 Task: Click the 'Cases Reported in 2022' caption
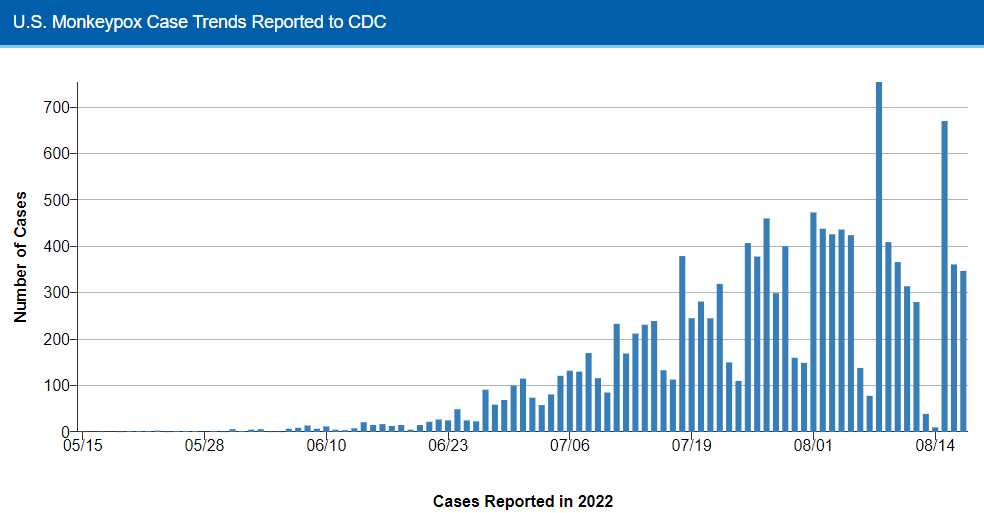523,501
